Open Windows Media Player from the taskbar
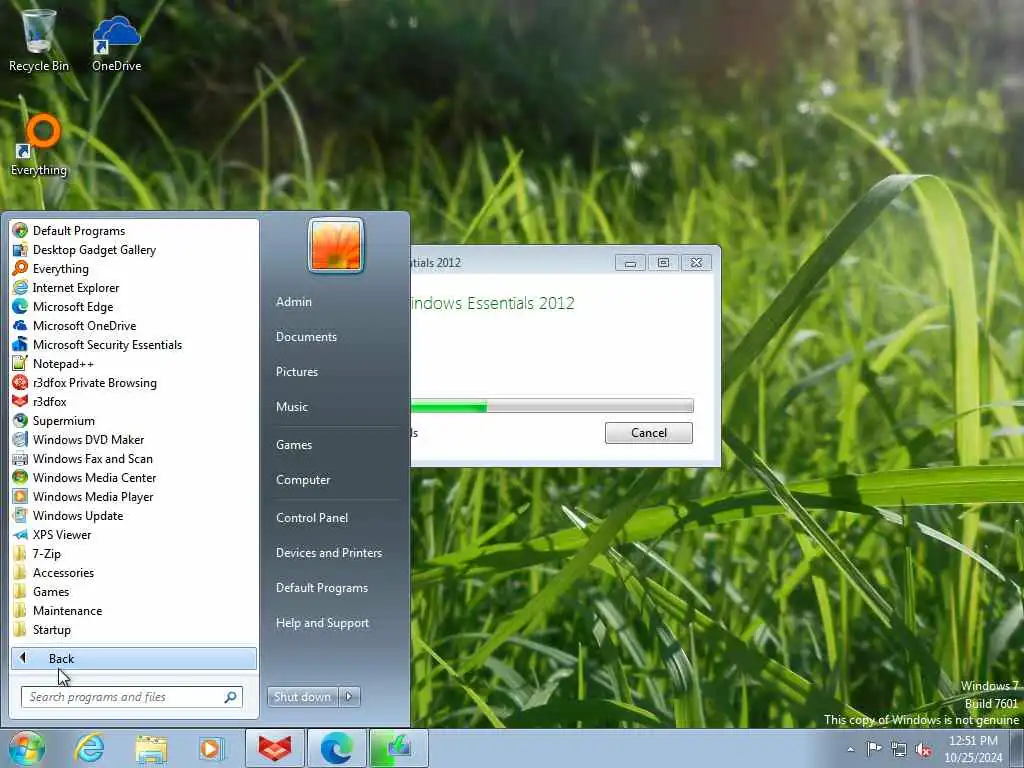 (x=211, y=748)
